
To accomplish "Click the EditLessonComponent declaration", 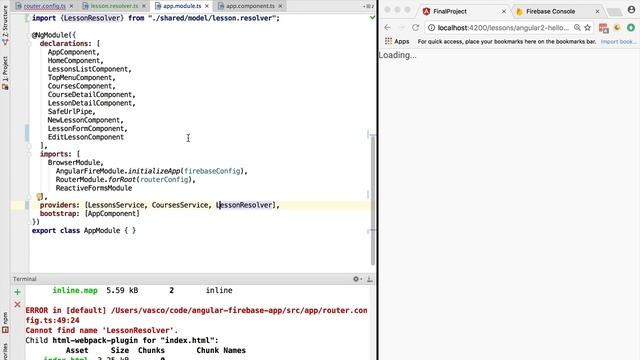I will (86, 137).
